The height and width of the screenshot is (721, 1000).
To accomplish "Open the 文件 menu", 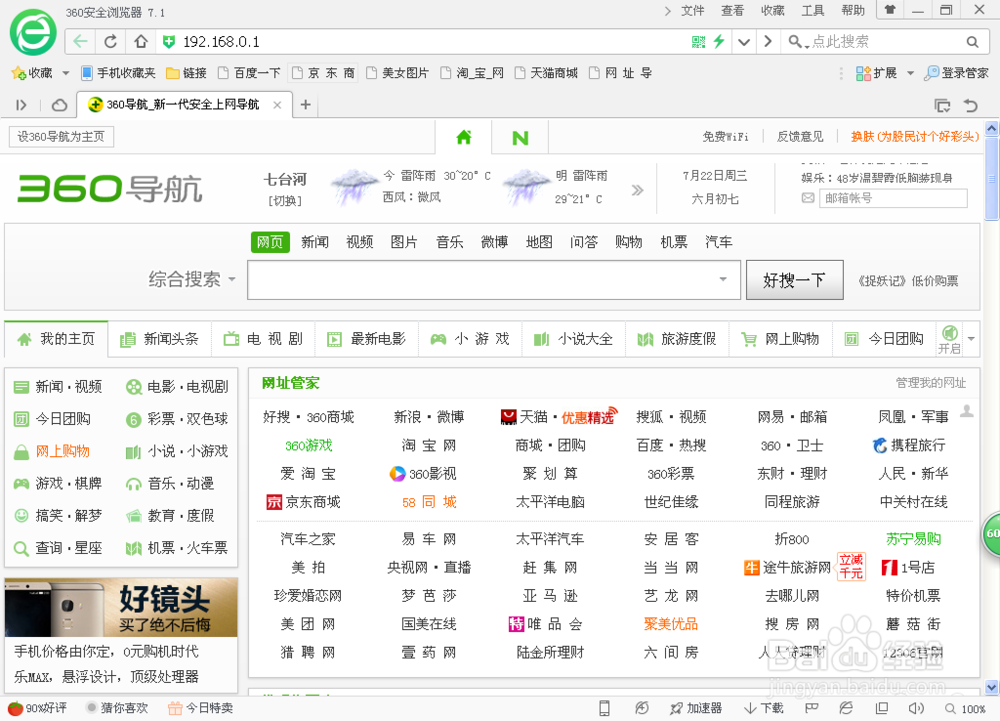I will (x=693, y=10).
